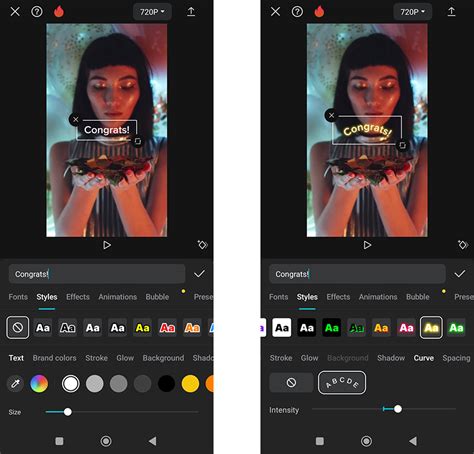Open Effects tab in right screen

[338, 297]
